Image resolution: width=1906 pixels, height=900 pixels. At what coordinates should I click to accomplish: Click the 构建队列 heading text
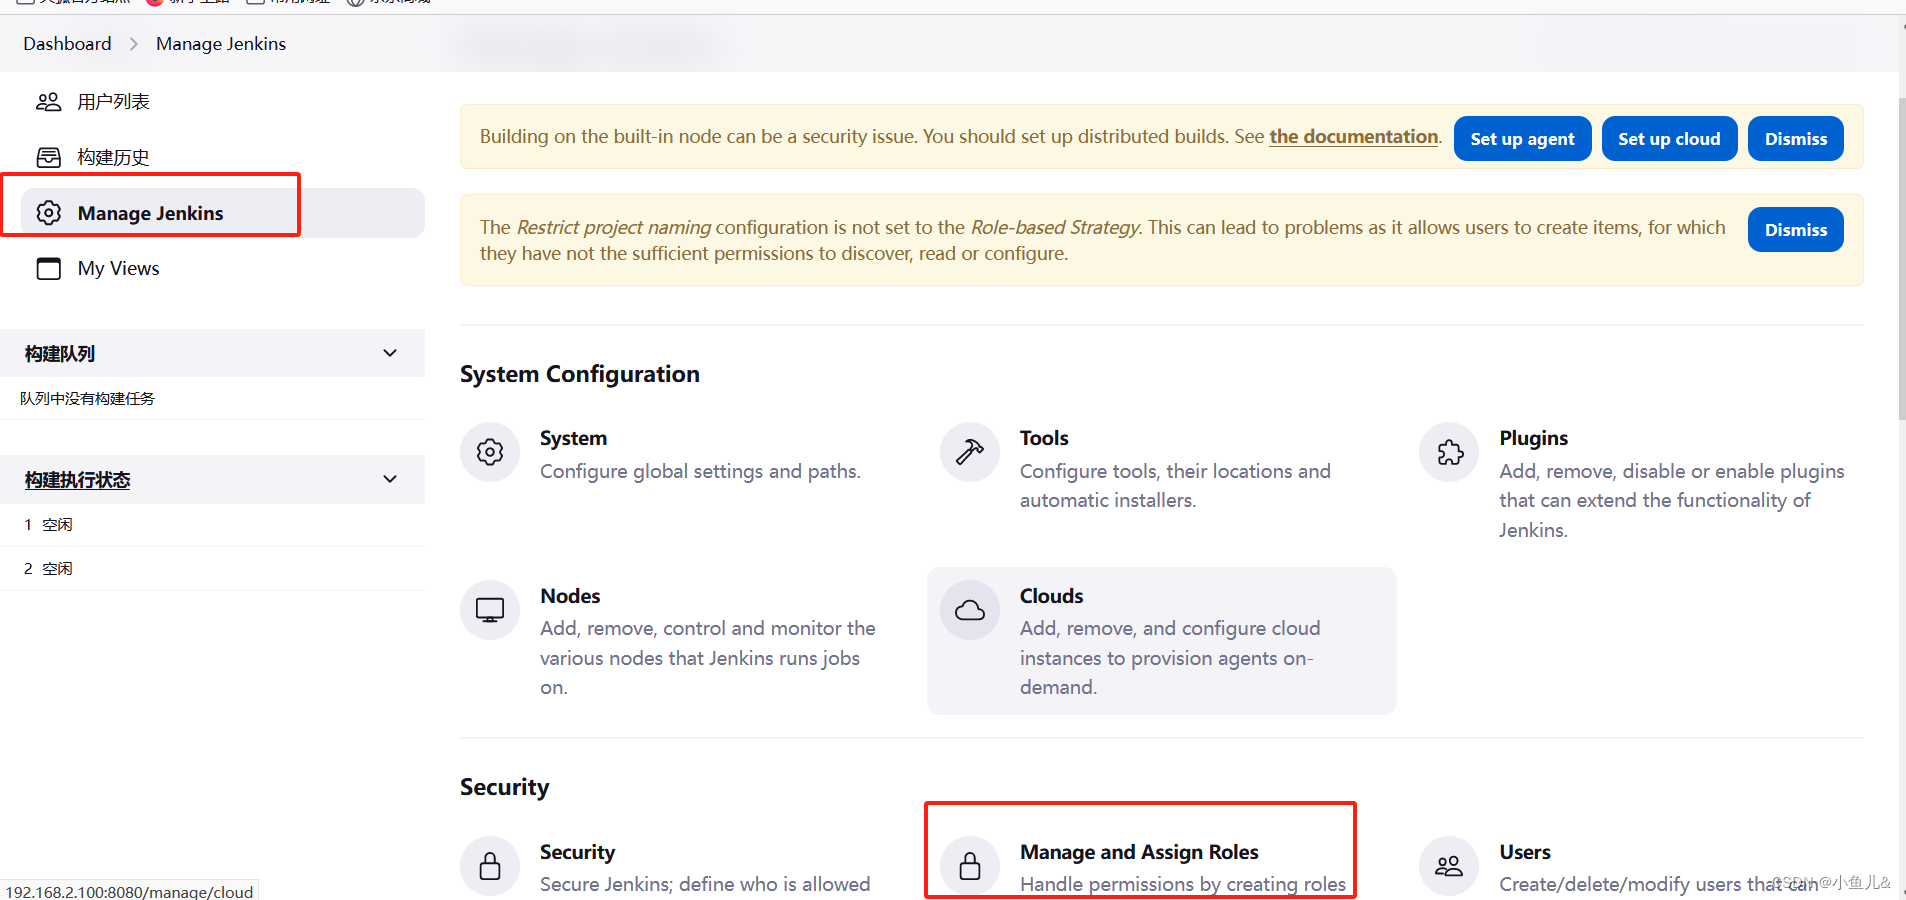click(59, 354)
